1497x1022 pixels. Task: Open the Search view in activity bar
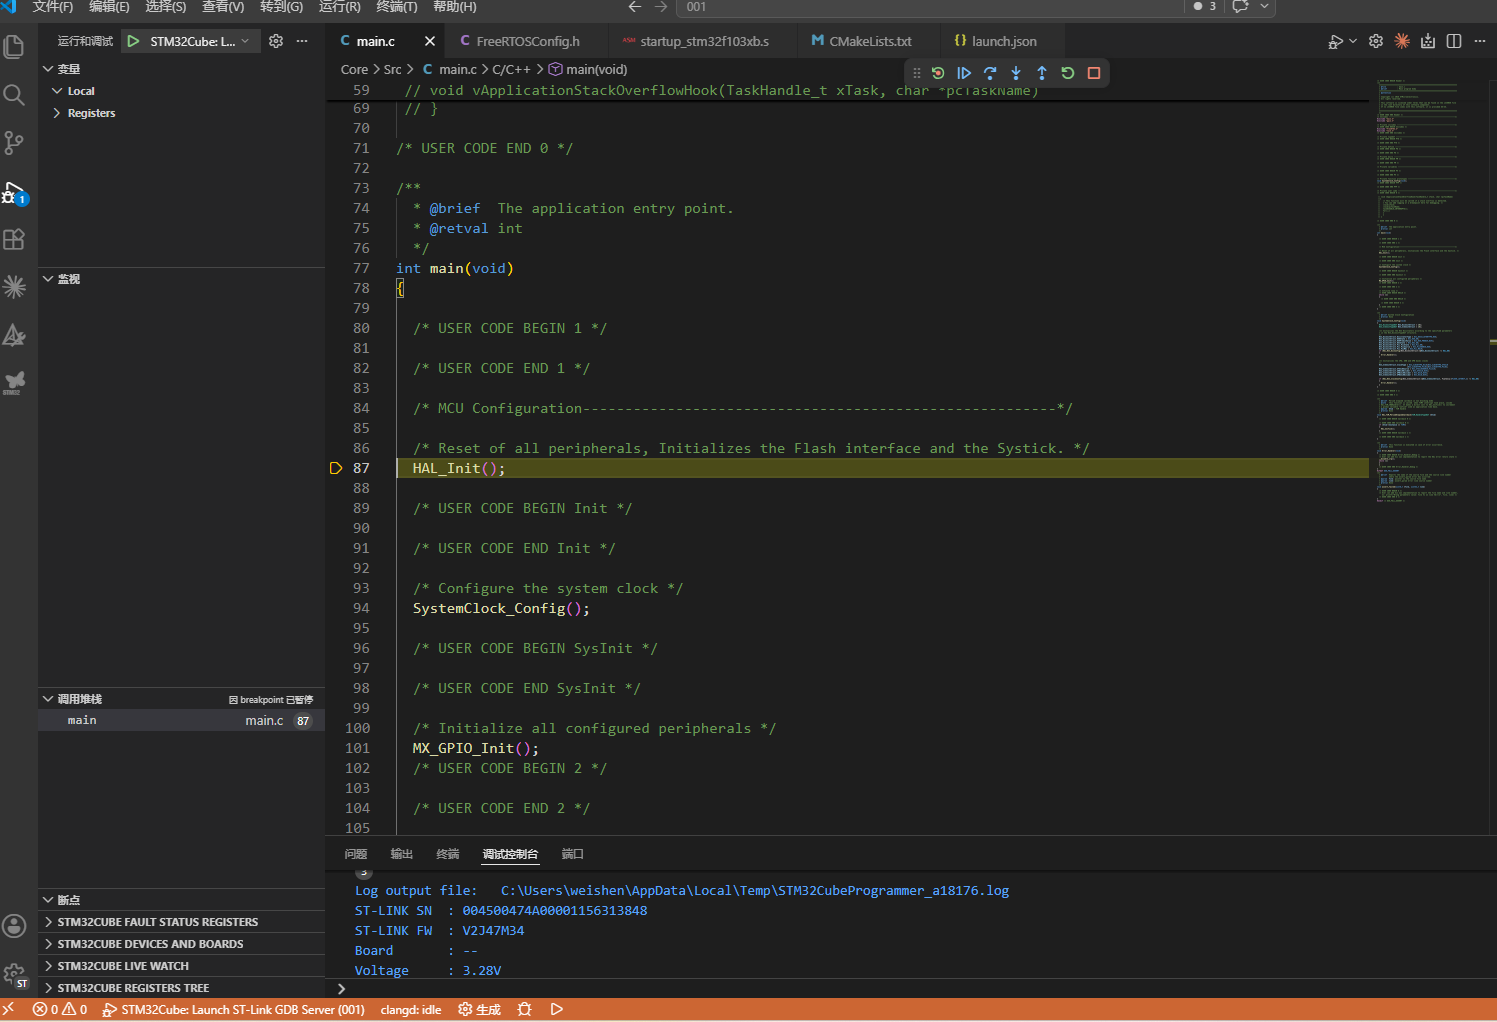pos(14,95)
